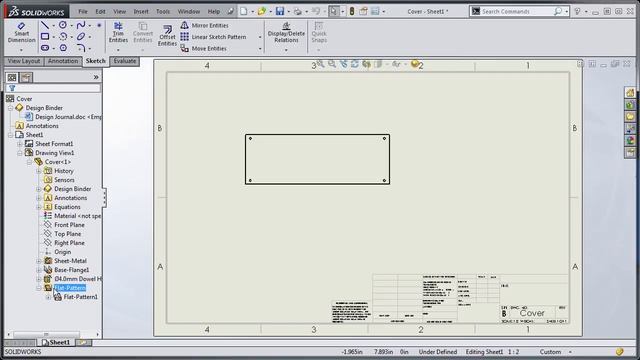This screenshot has height=360, width=640.
Task: Select the Corner Rectangle tool
Action: [x=45, y=37]
